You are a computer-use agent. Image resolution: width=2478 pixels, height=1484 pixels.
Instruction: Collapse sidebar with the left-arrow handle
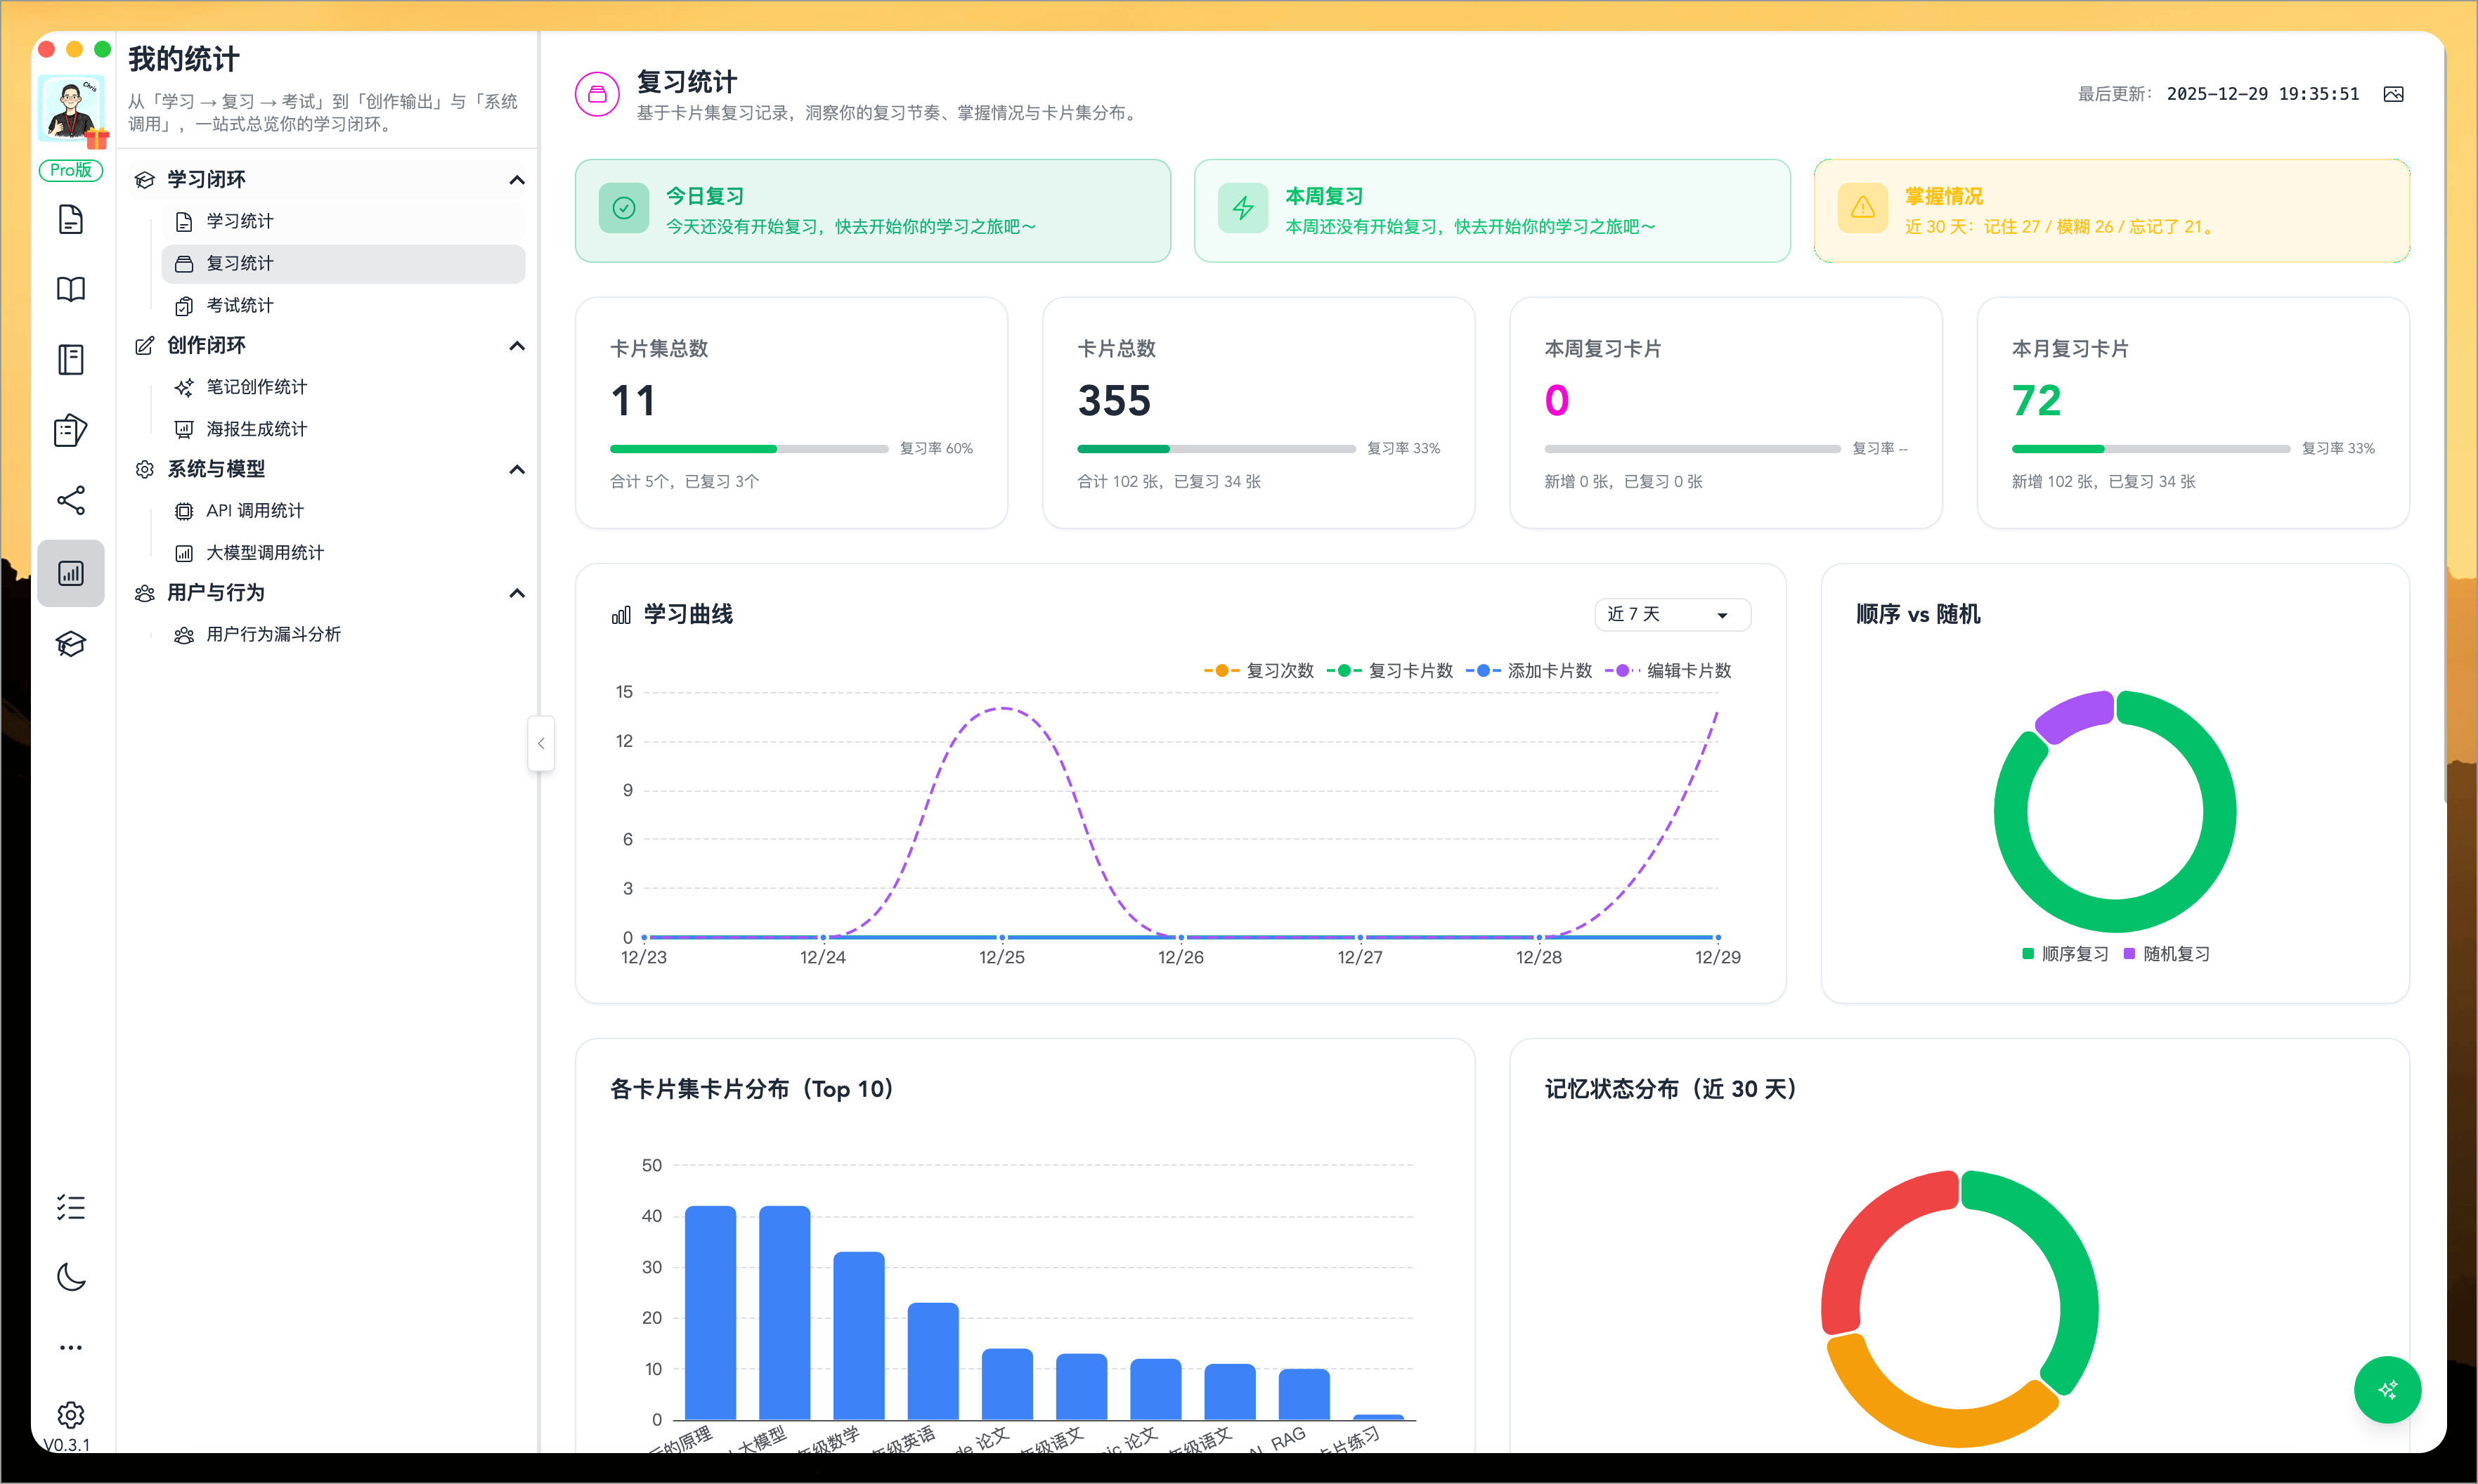(541, 743)
